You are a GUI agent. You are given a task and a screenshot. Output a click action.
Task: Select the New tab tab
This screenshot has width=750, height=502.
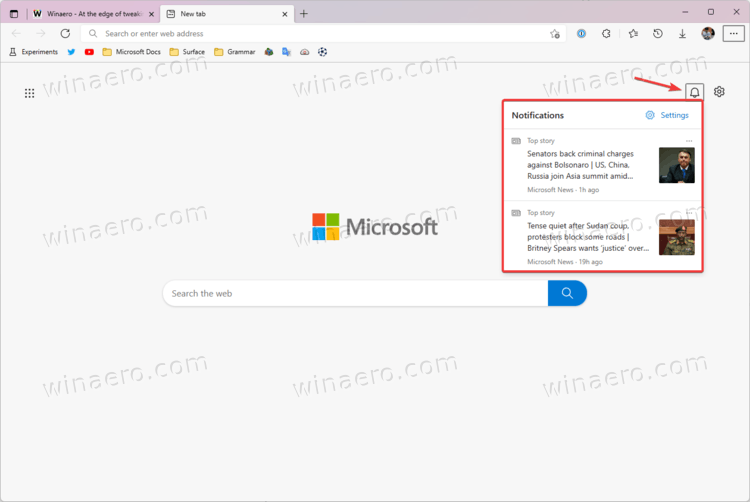227,14
